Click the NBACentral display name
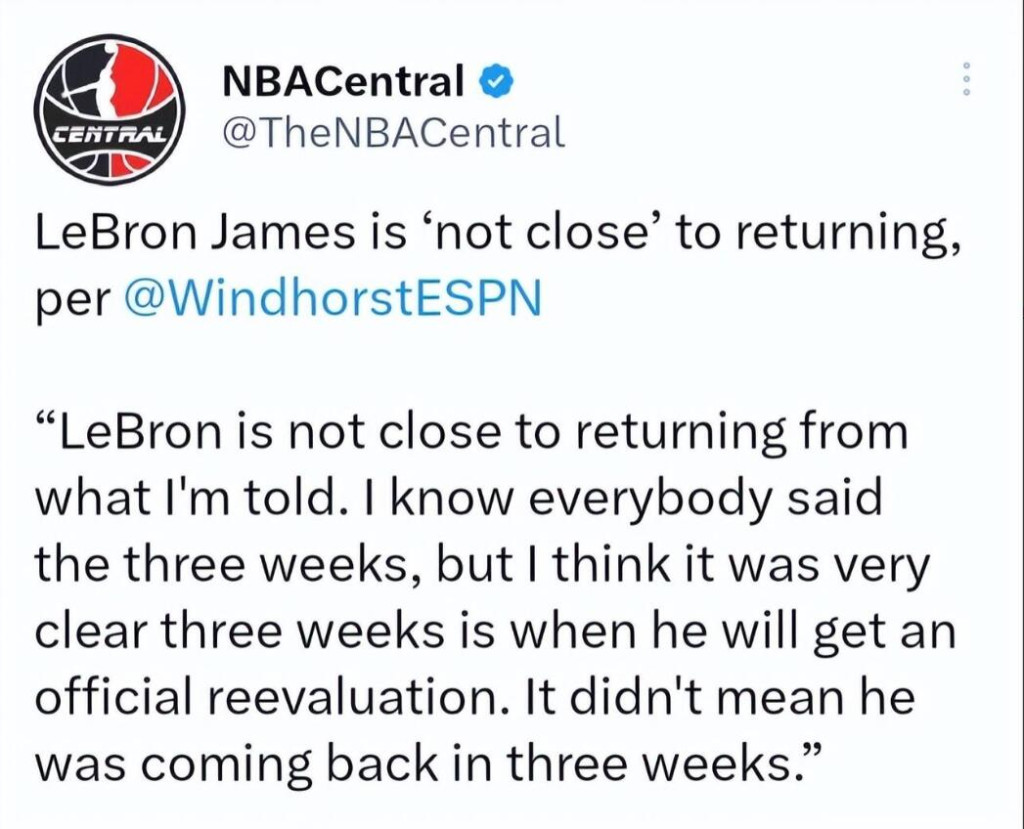The height and width of the screenshot is (829, 1024). [345, 82]
